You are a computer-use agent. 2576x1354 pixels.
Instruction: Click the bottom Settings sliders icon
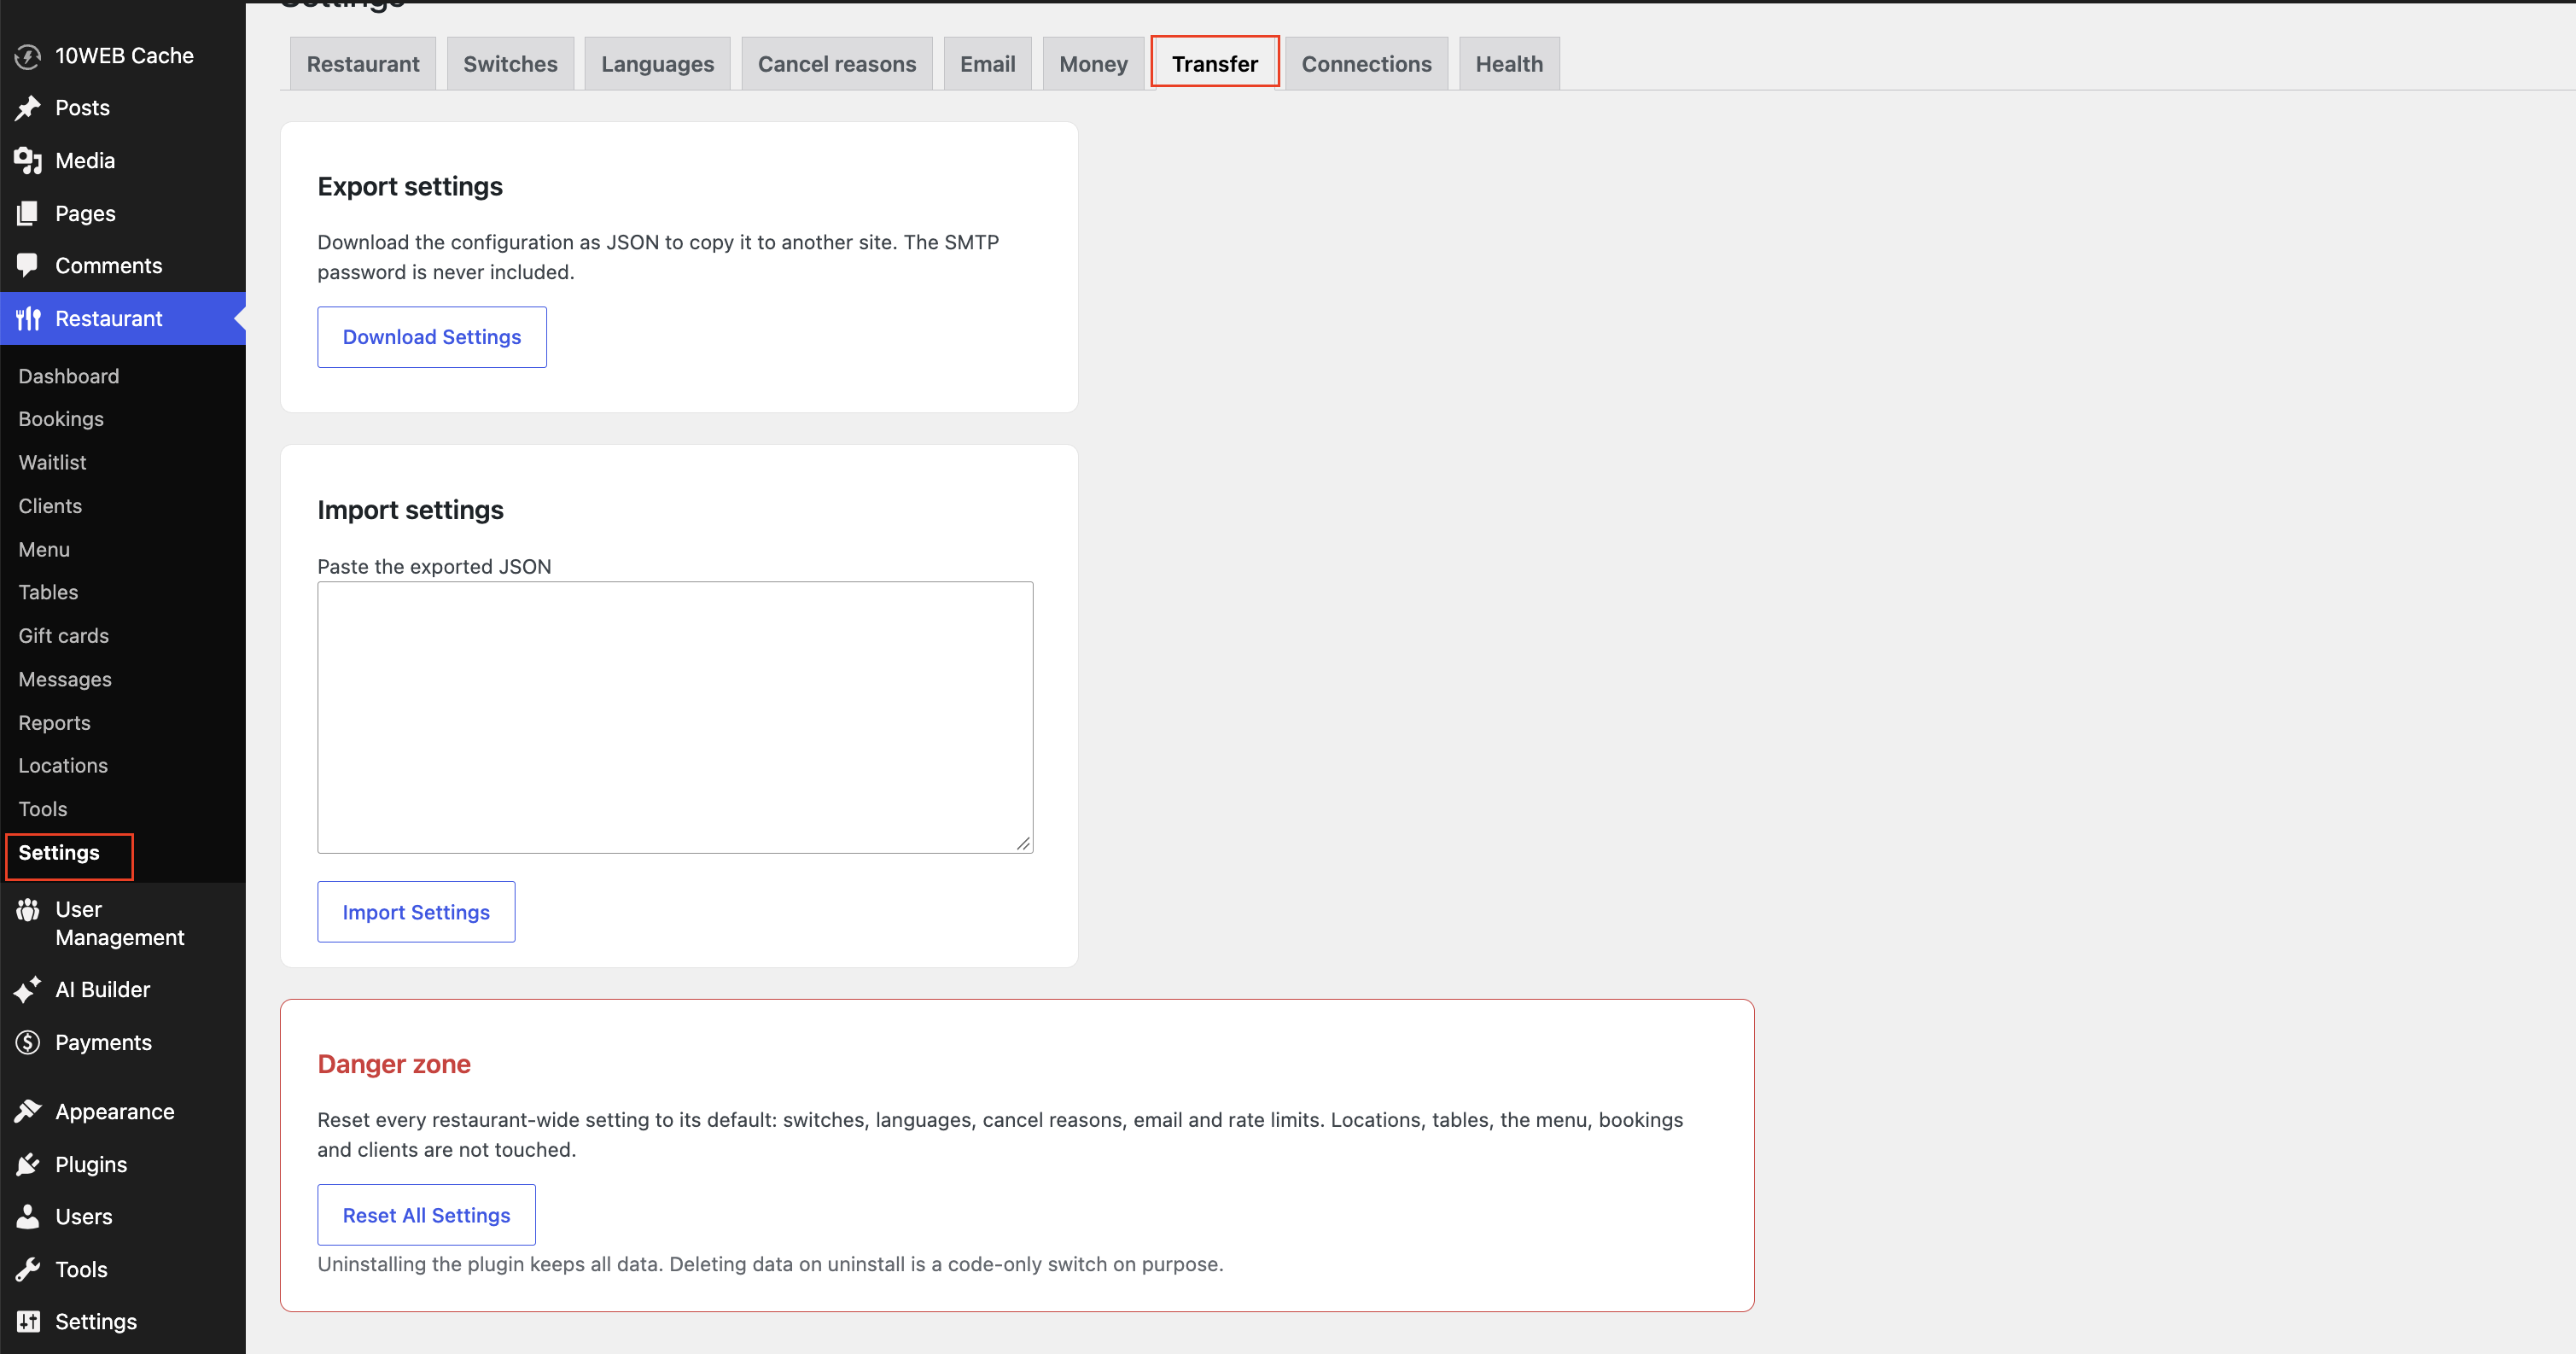28,1322
